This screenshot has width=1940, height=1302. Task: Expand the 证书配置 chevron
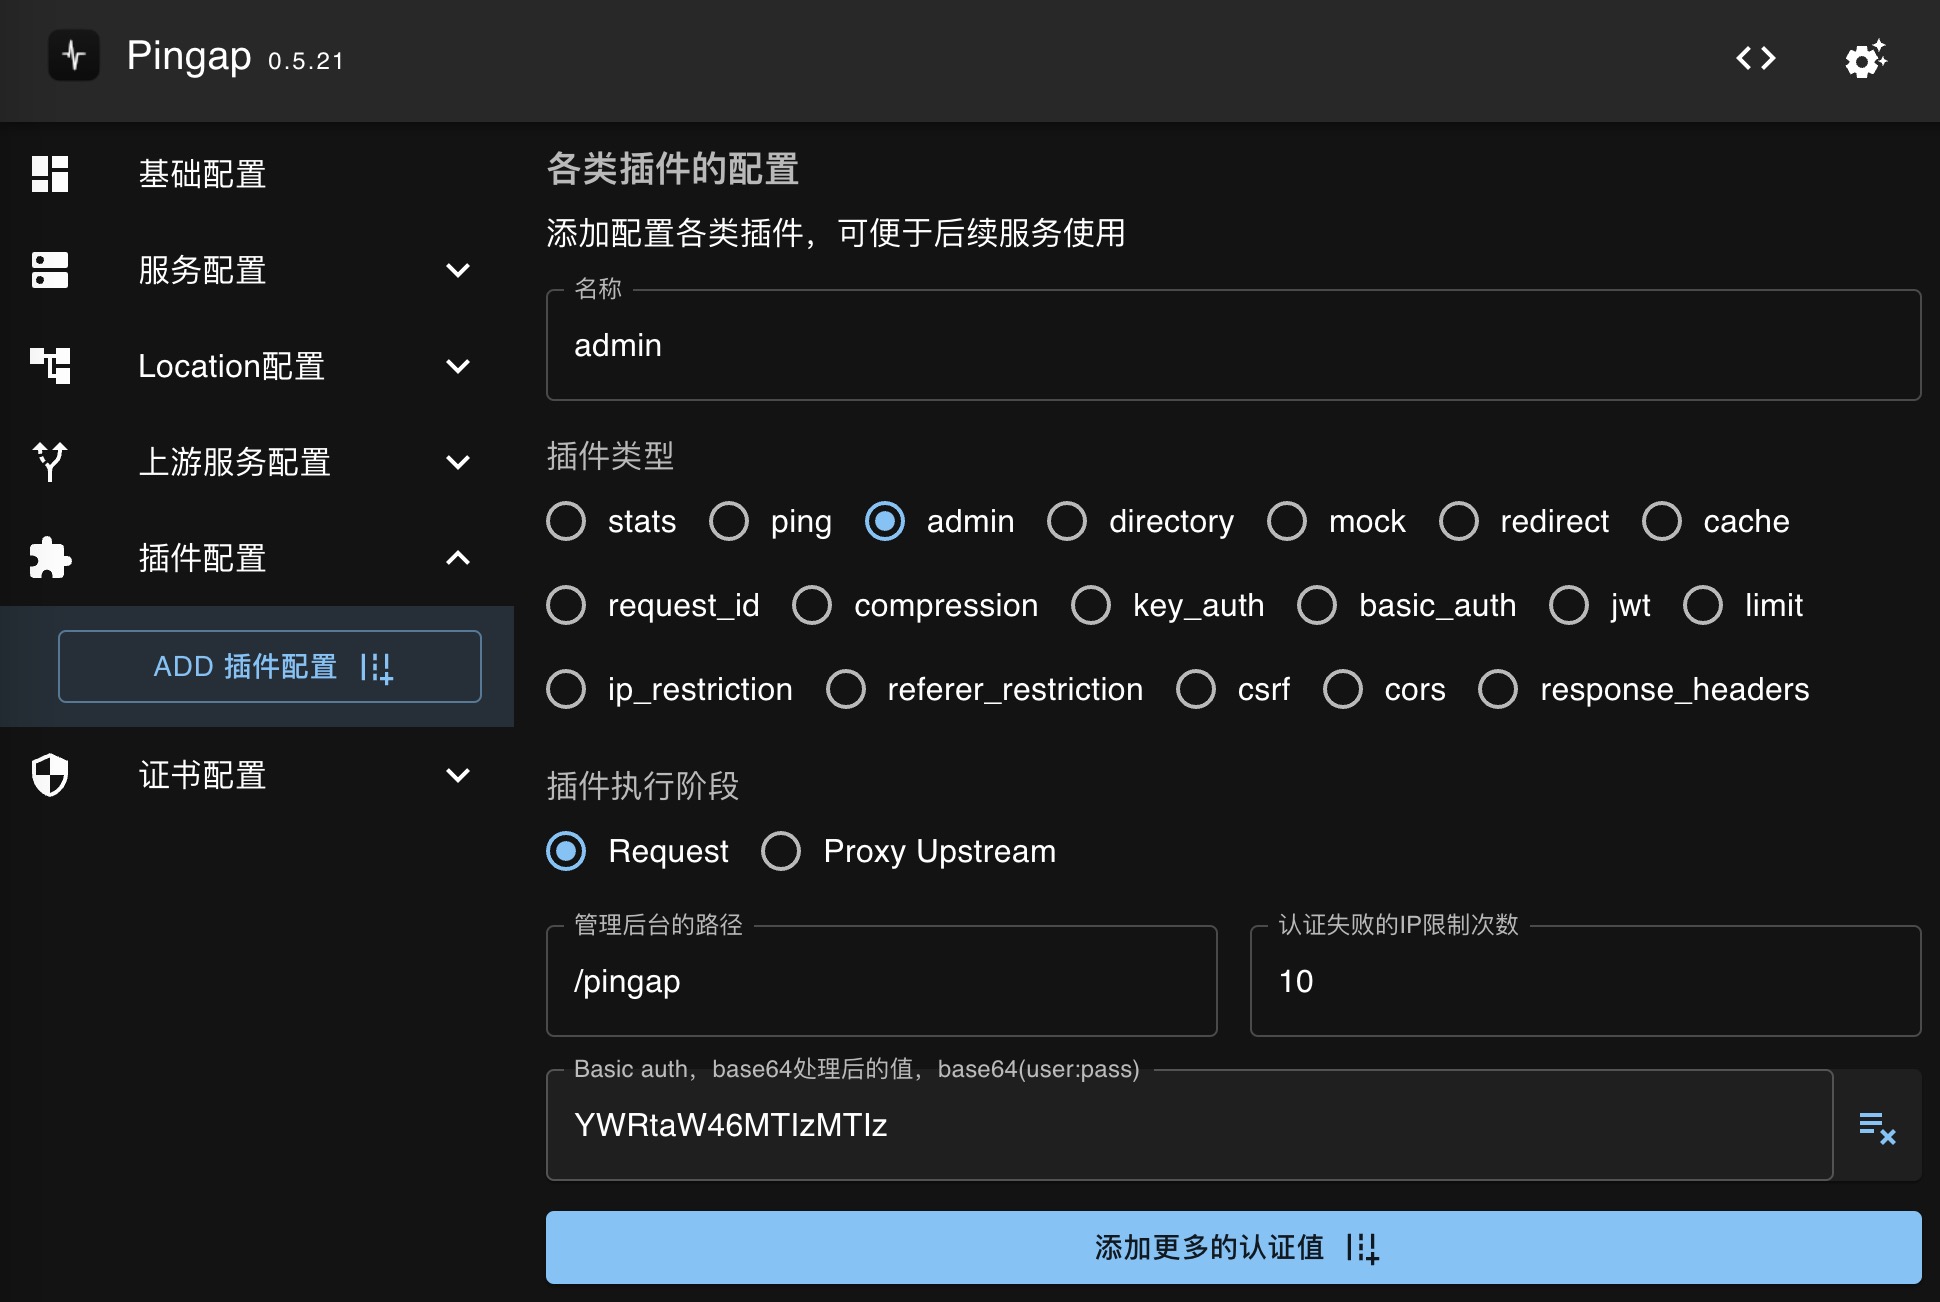click(458, 775)
